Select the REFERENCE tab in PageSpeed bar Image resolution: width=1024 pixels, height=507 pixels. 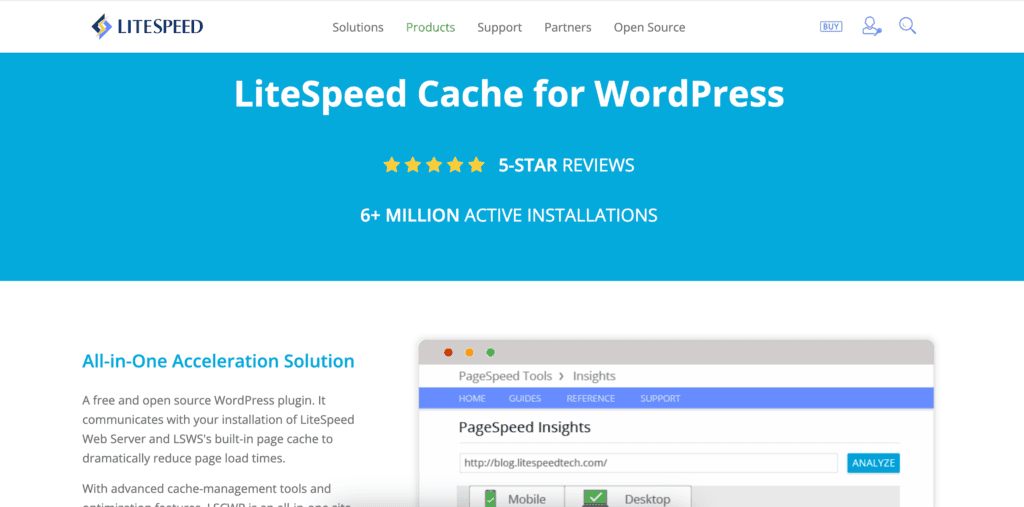[x=590, y=399]
